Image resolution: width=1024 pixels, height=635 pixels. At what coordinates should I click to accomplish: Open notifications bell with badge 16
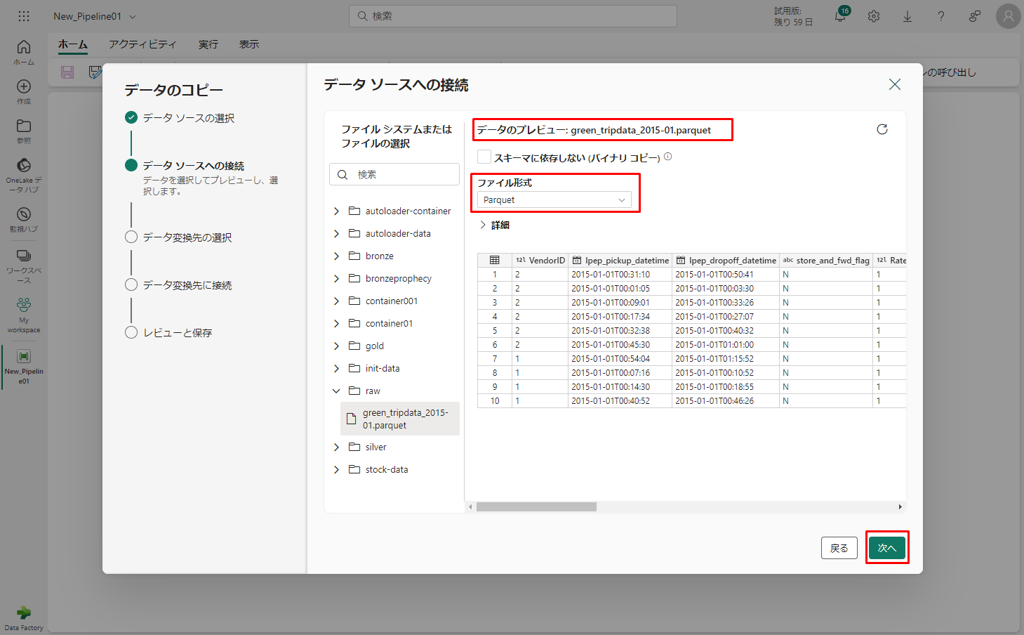[840, 16]
